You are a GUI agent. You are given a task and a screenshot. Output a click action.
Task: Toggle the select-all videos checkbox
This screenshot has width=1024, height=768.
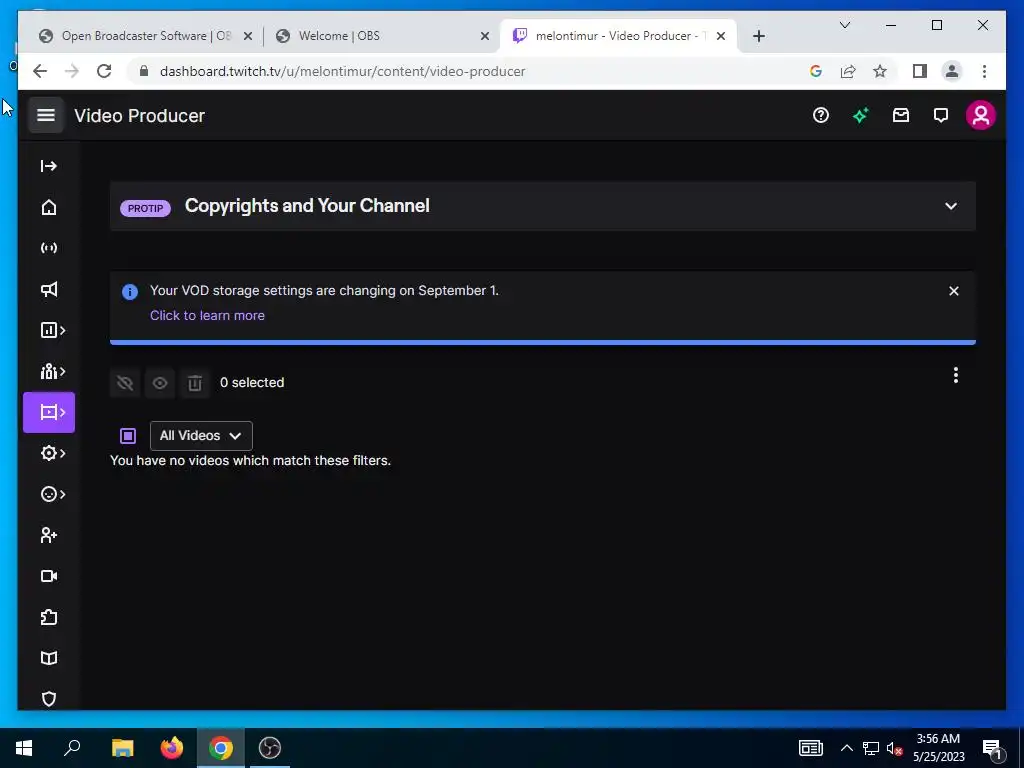(128, 436)
